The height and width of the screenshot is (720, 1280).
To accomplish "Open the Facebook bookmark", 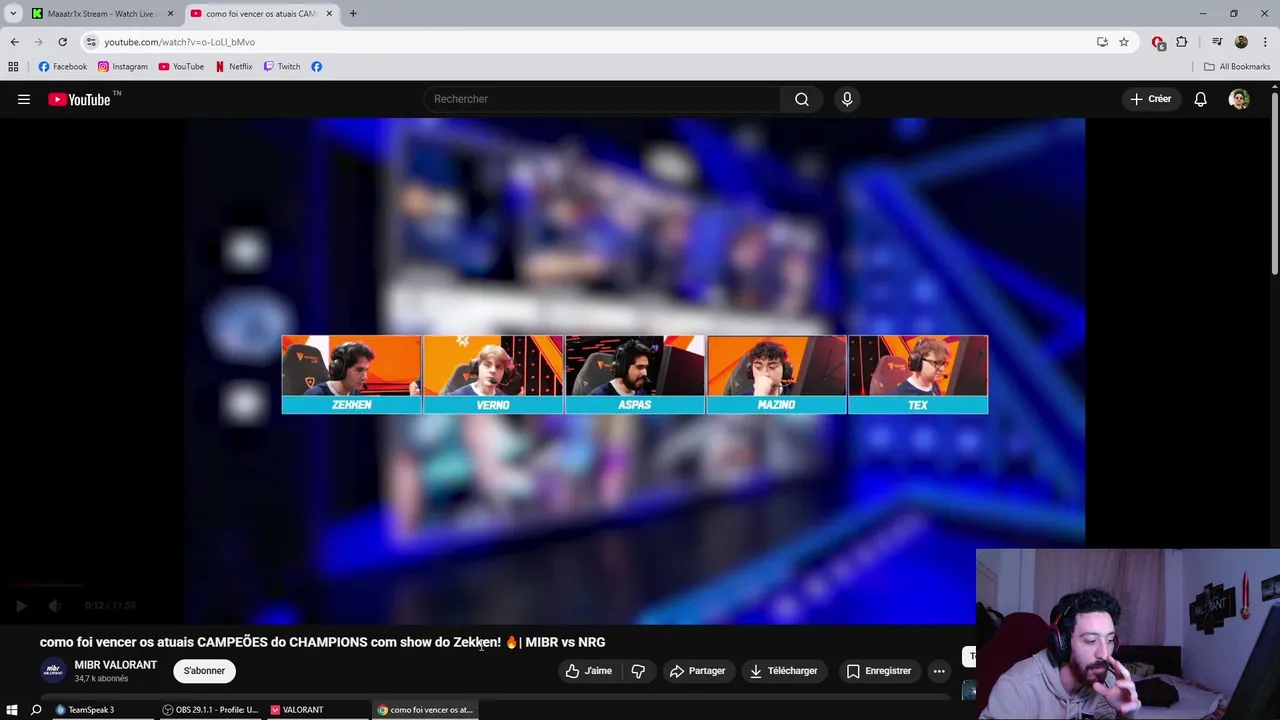I will coord(63,66).
